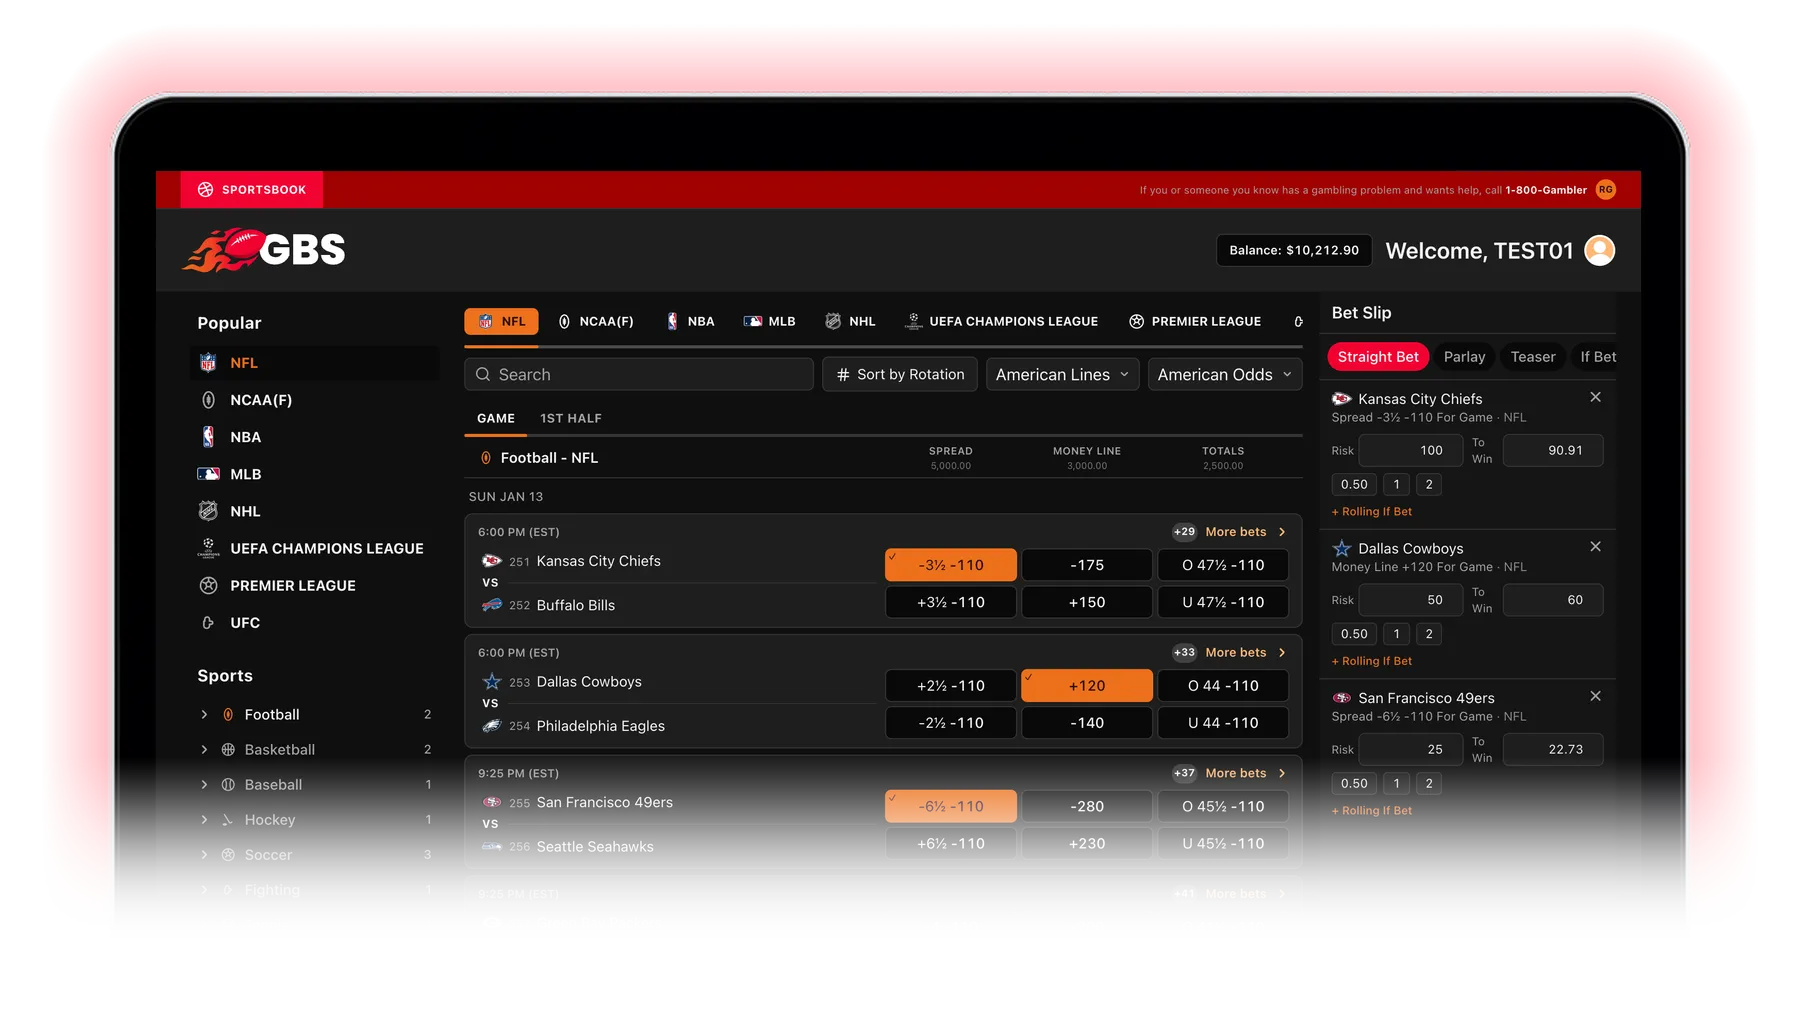Select UEFA Champions League top tab
1800x1017 pixels.
[x=1001, y=322]
